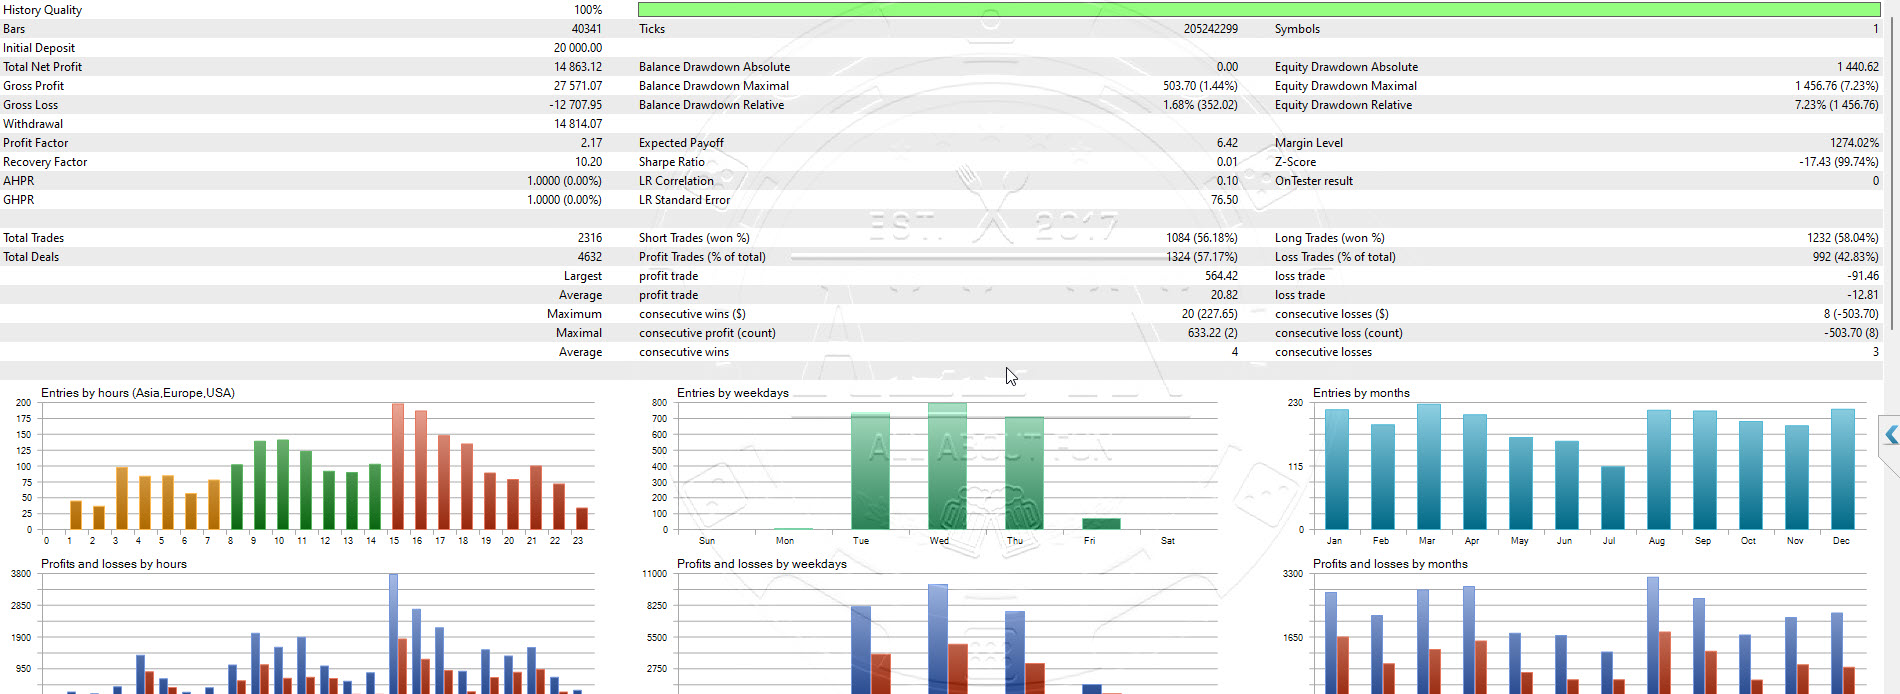Select the value '14 814.07'

(x=578, y=124)
